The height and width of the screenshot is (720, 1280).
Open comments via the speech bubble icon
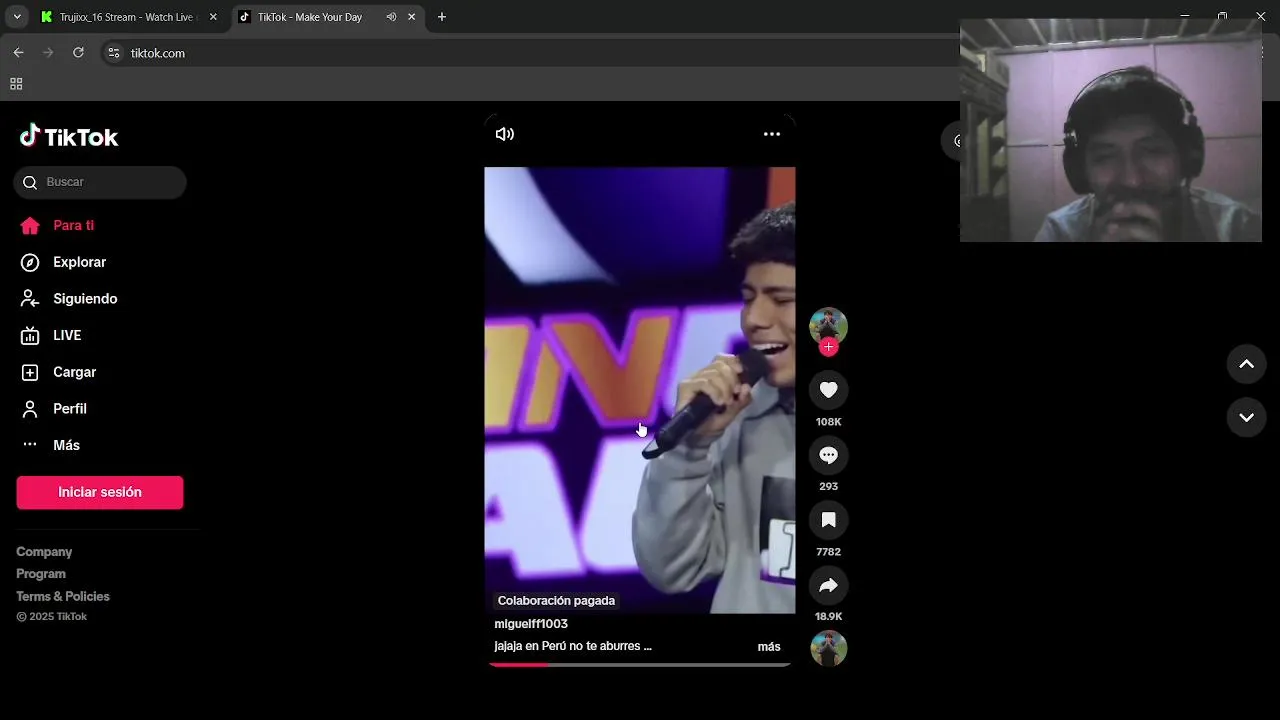(x=828, y=455)
